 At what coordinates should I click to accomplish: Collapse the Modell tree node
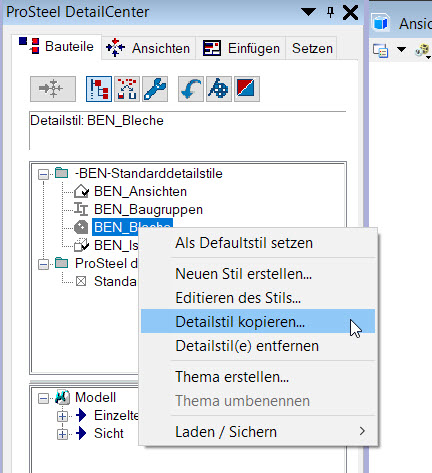tap(43, 398)
